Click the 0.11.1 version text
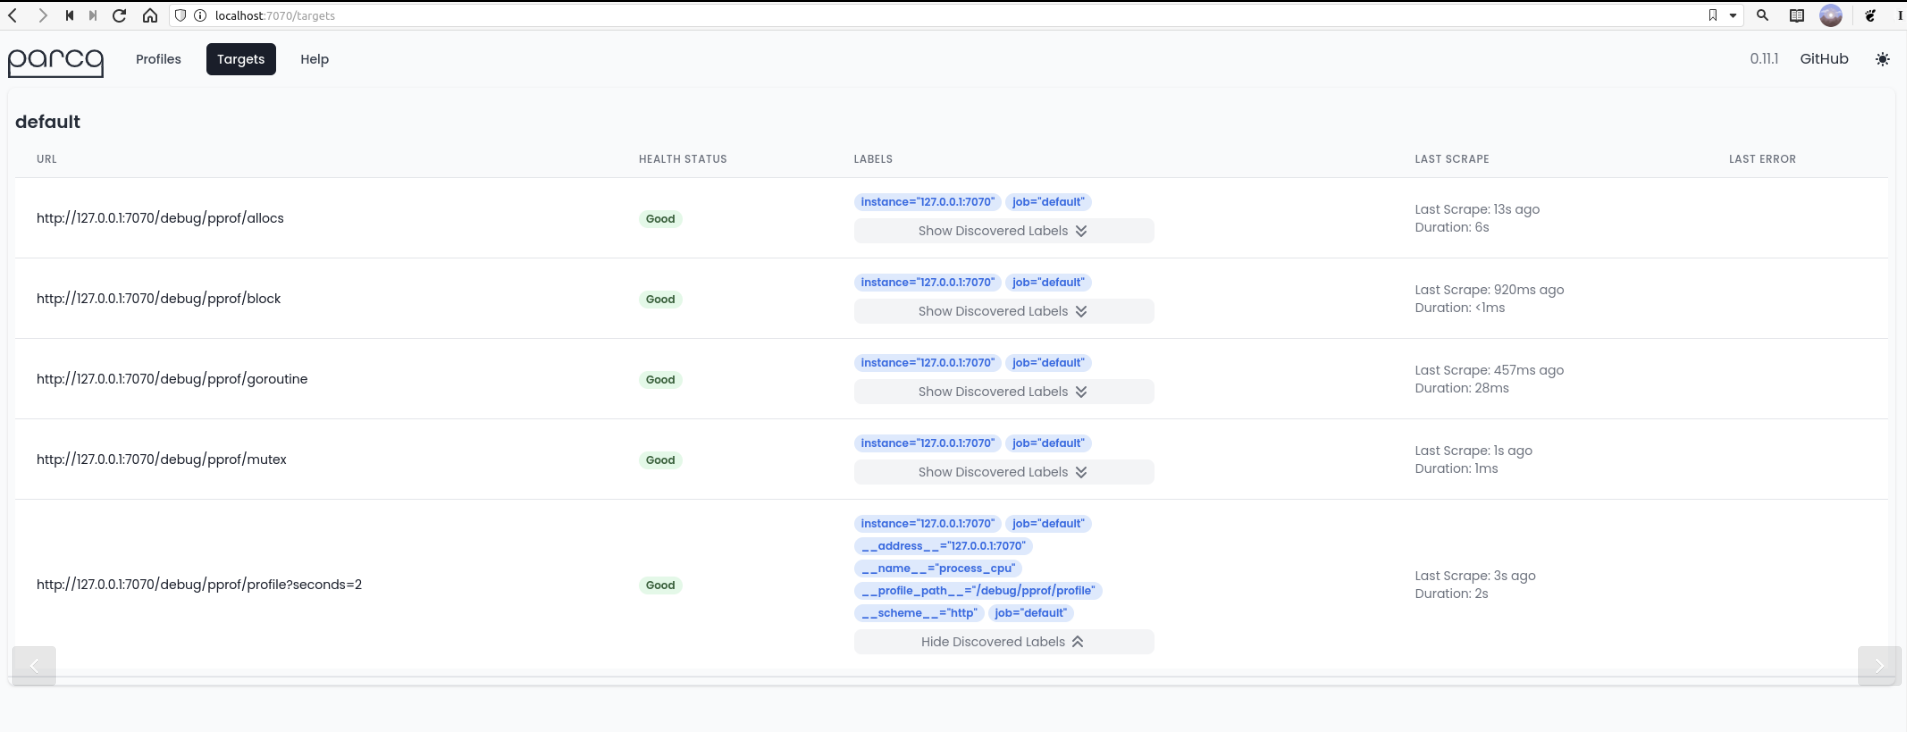The height and width of the screenshot is (732, 1907). (x=1764, y=59)
